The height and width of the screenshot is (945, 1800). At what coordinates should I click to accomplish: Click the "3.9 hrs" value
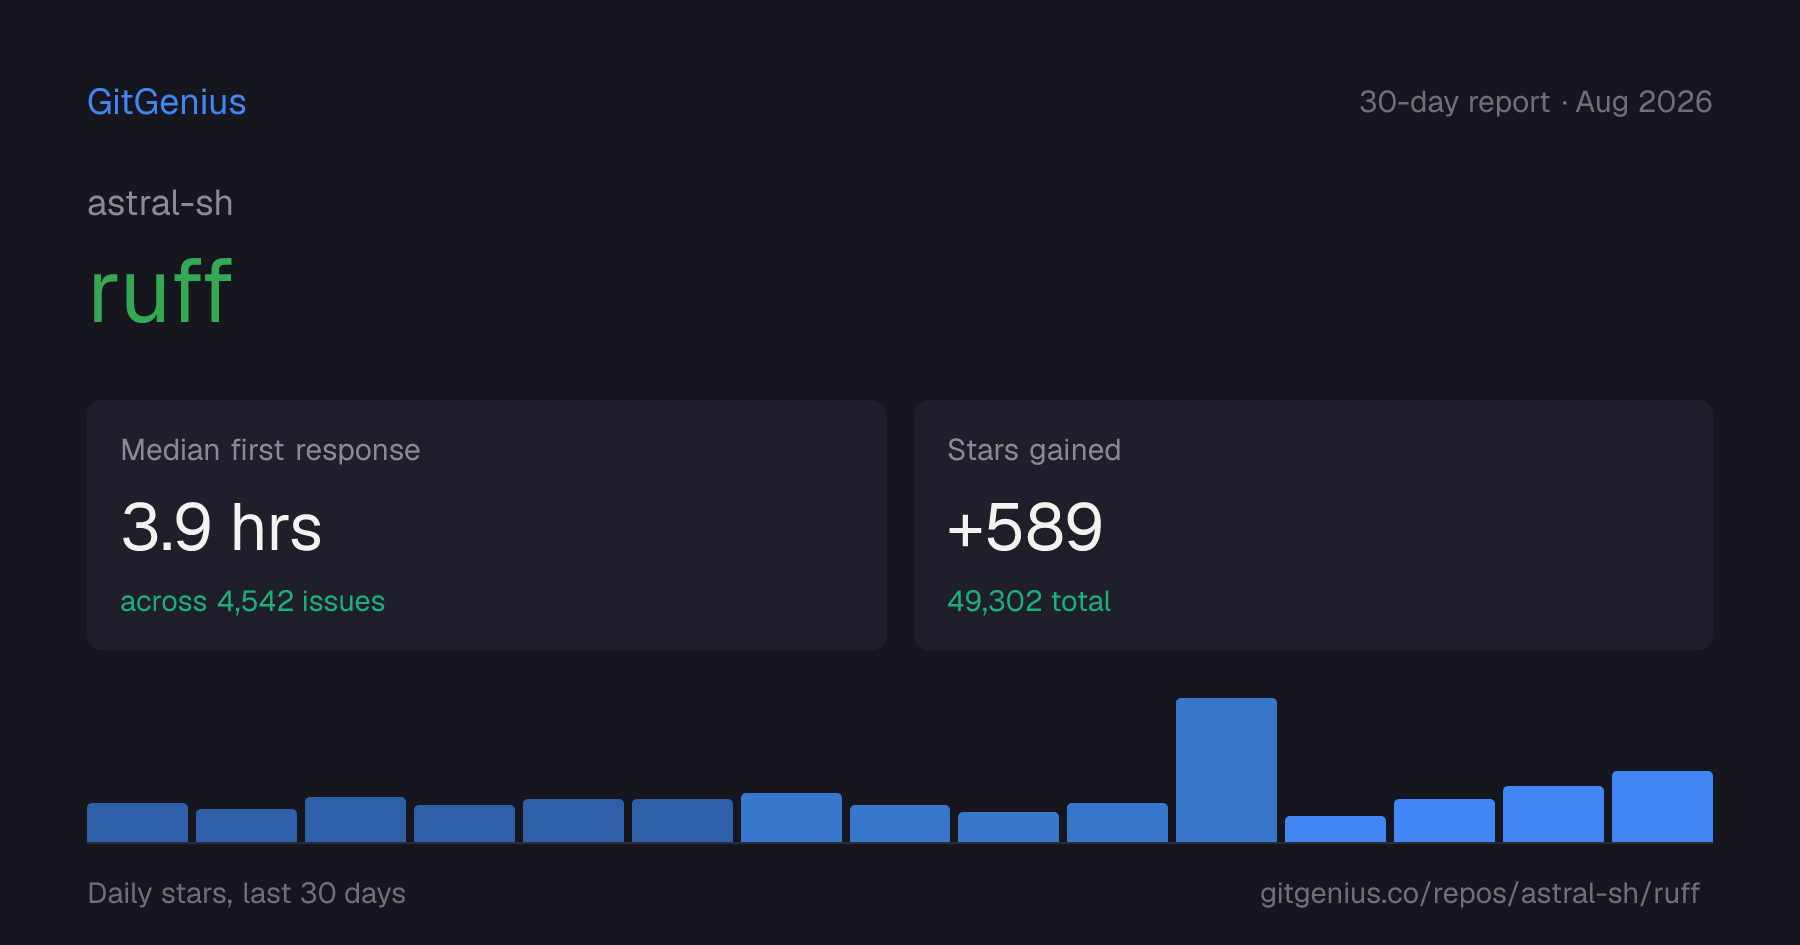point(221,527)
